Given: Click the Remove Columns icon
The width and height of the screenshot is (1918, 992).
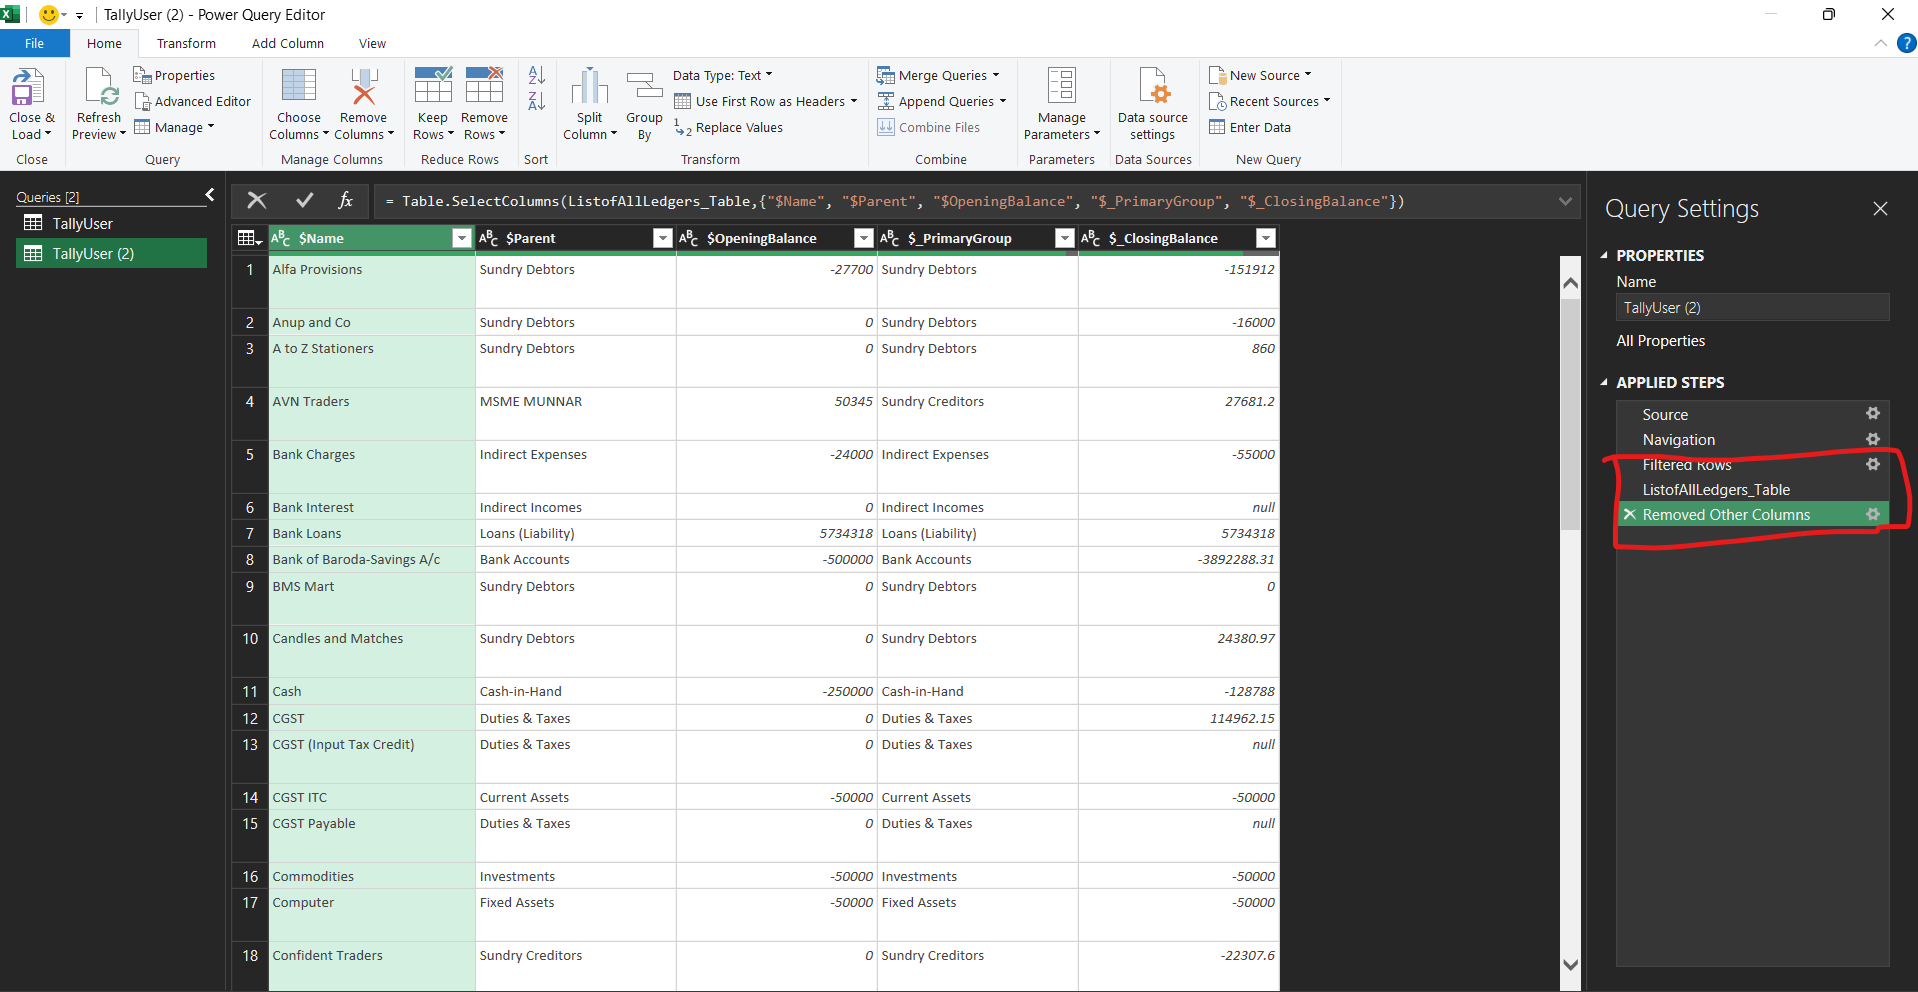Looking at the screenshot, I should click(x=364, y=88).
